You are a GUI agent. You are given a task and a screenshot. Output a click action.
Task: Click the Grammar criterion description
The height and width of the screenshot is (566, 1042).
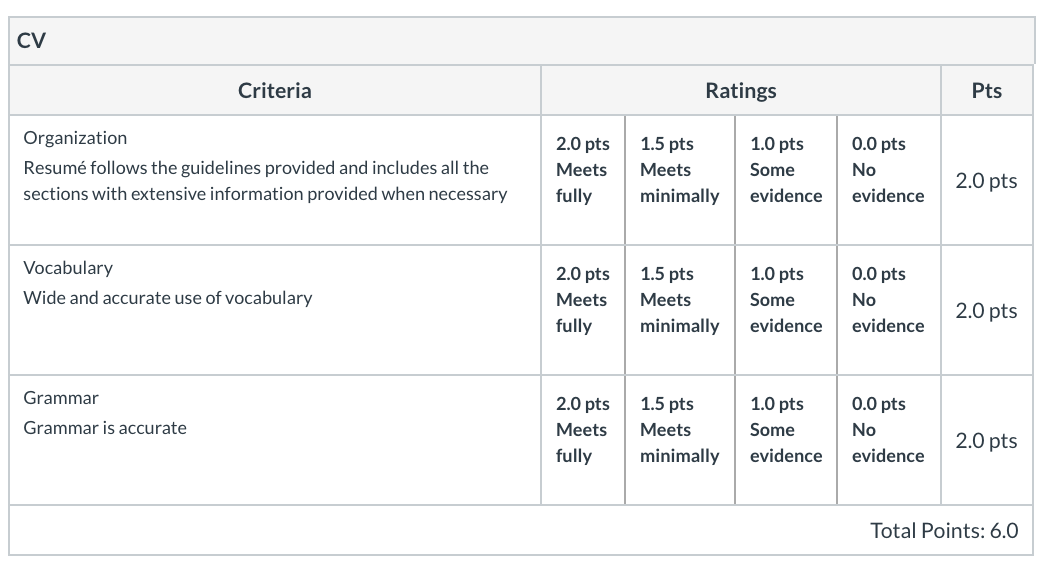point(105,428)
